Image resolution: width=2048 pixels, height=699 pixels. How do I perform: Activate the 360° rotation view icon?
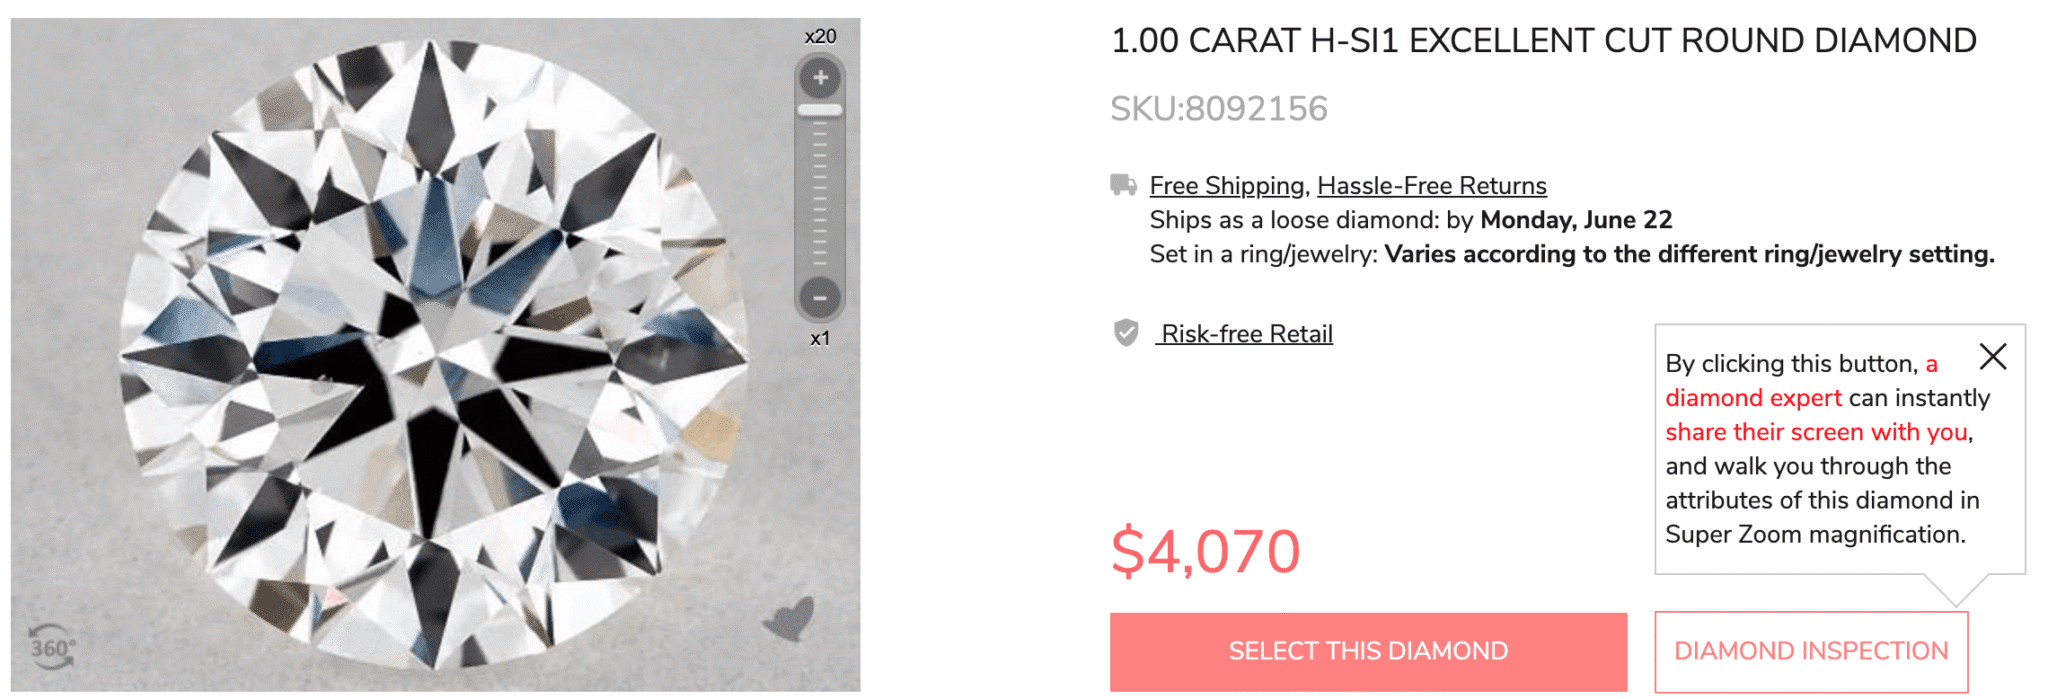pyautogui.click(x=51, y=648)
